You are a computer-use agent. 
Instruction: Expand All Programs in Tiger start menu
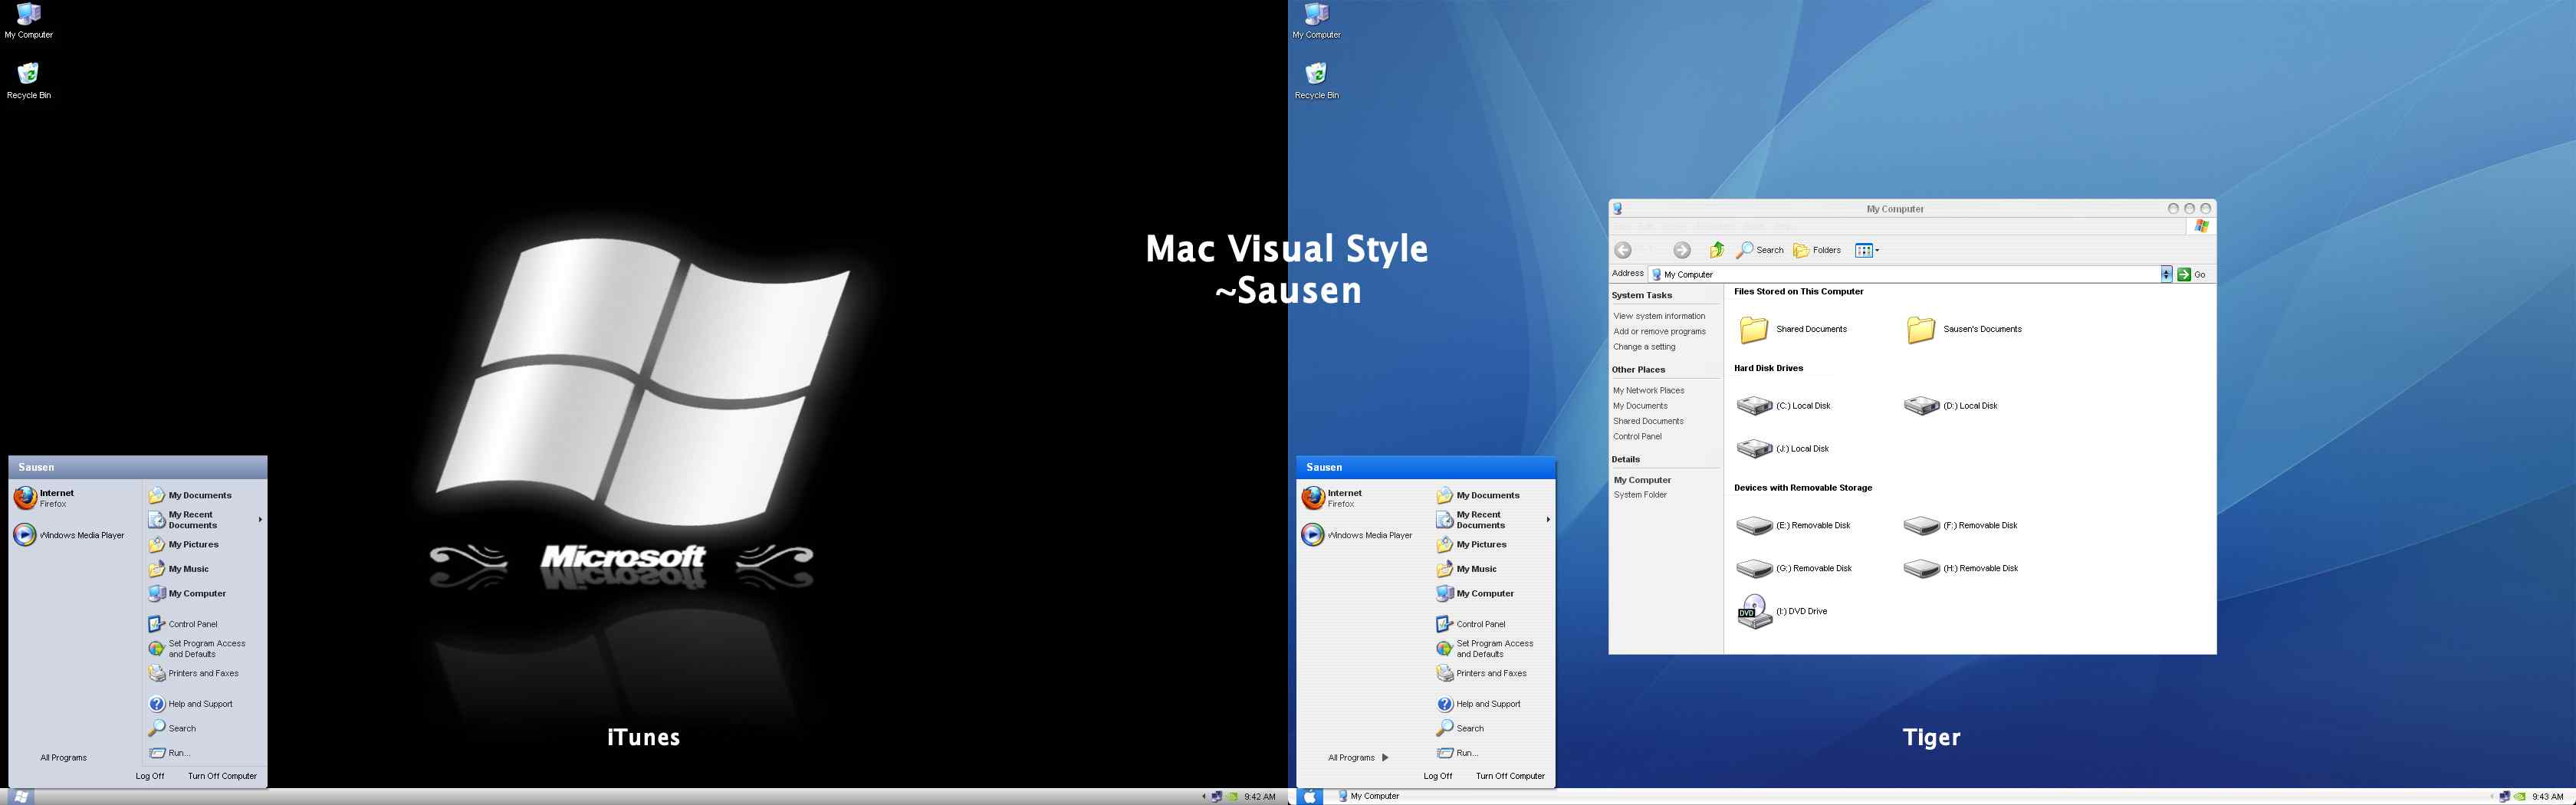coord(1358,758)
